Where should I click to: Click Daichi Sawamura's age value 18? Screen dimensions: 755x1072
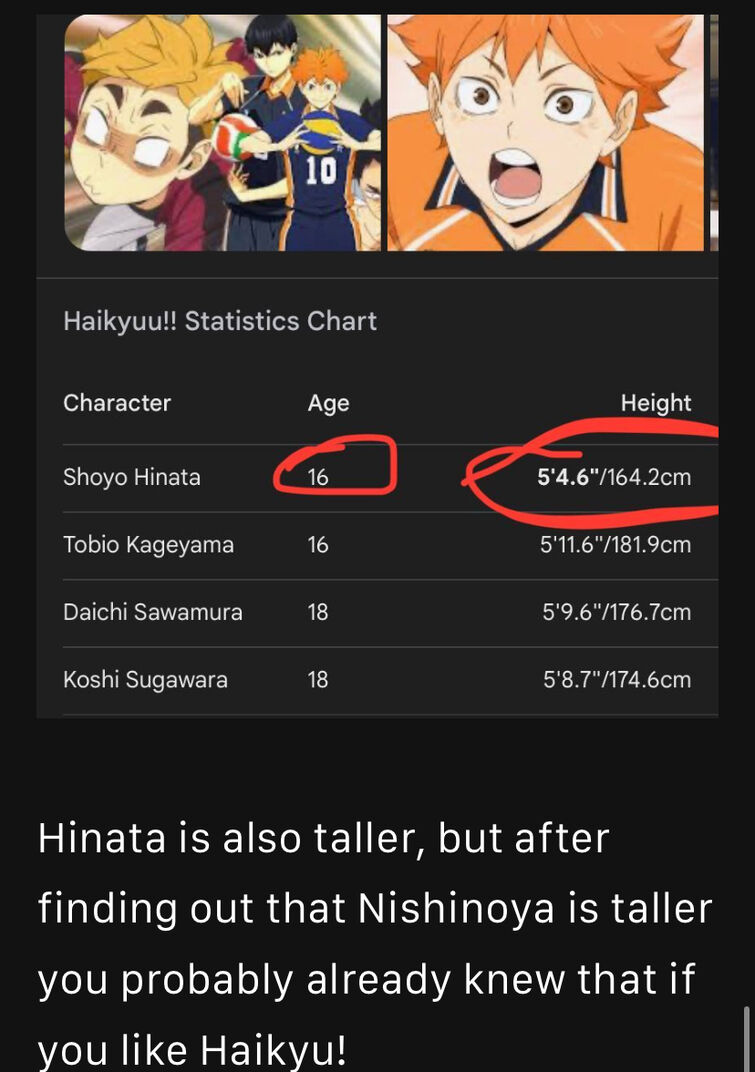(x=318, y=612)
